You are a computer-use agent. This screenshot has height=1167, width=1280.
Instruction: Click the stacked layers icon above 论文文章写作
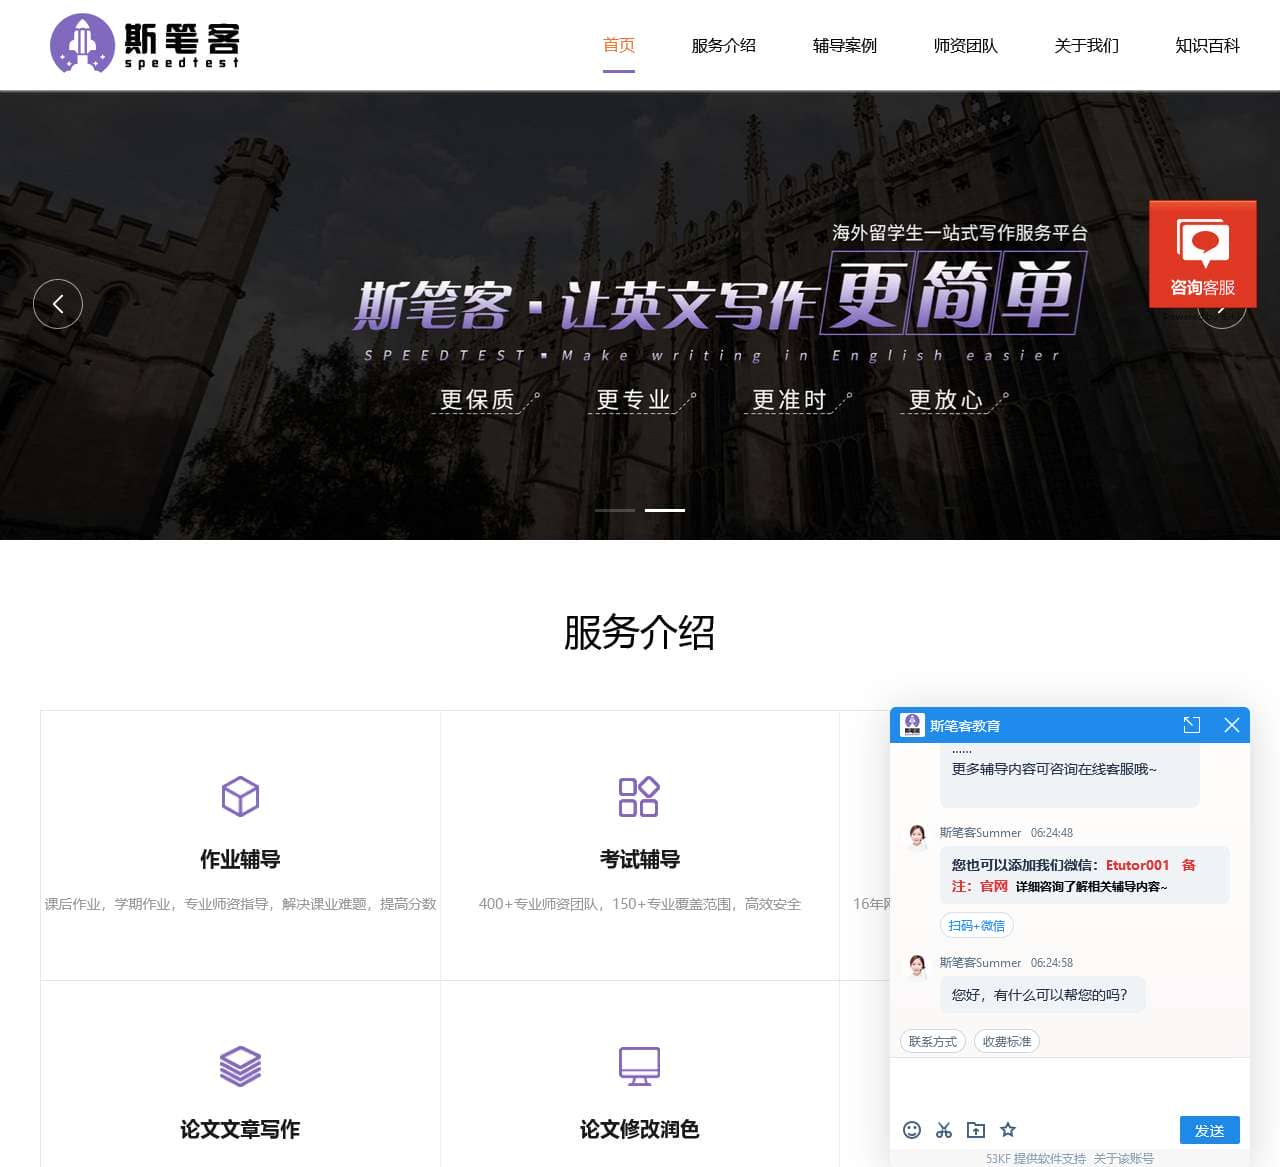[238, 1066]
